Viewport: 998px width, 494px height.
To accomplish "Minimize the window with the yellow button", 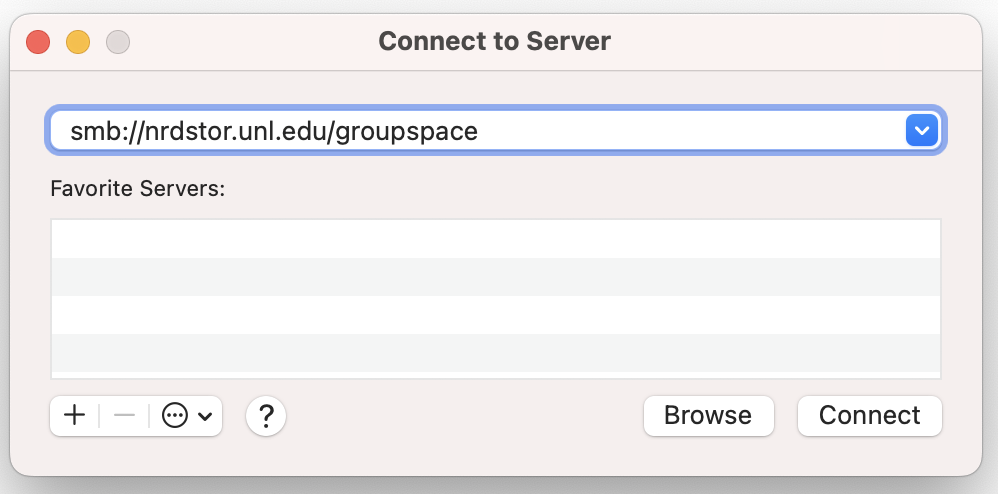I will point(78,42).
